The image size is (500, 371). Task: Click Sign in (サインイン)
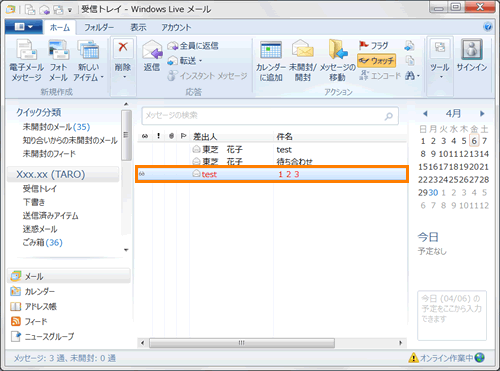[472, 56]
